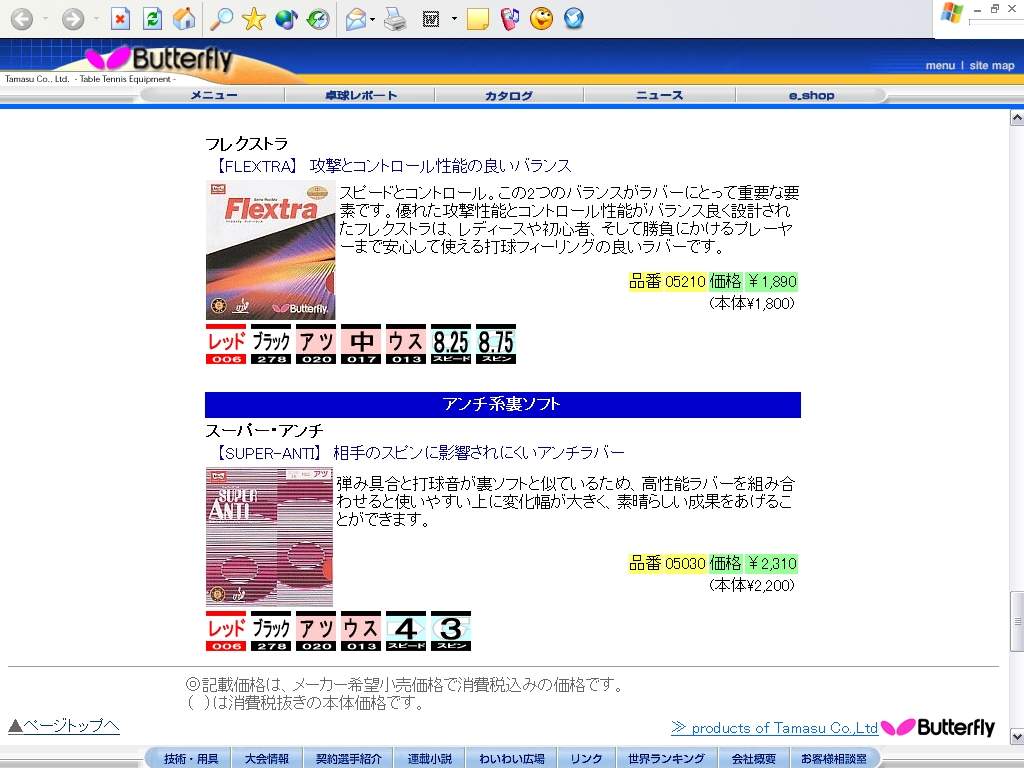Screen dimensions: 1024x768
Task: Click the yellow sticky note icon
Action: click(478, 18)
